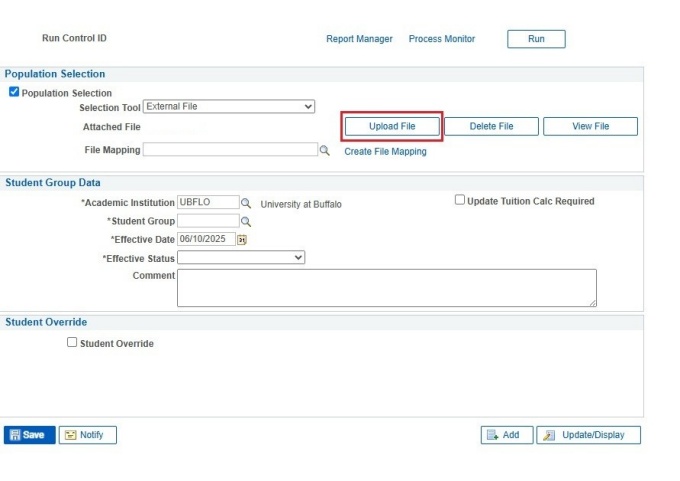Expand the Effective Status dropdown

click(x=241, y=258)
